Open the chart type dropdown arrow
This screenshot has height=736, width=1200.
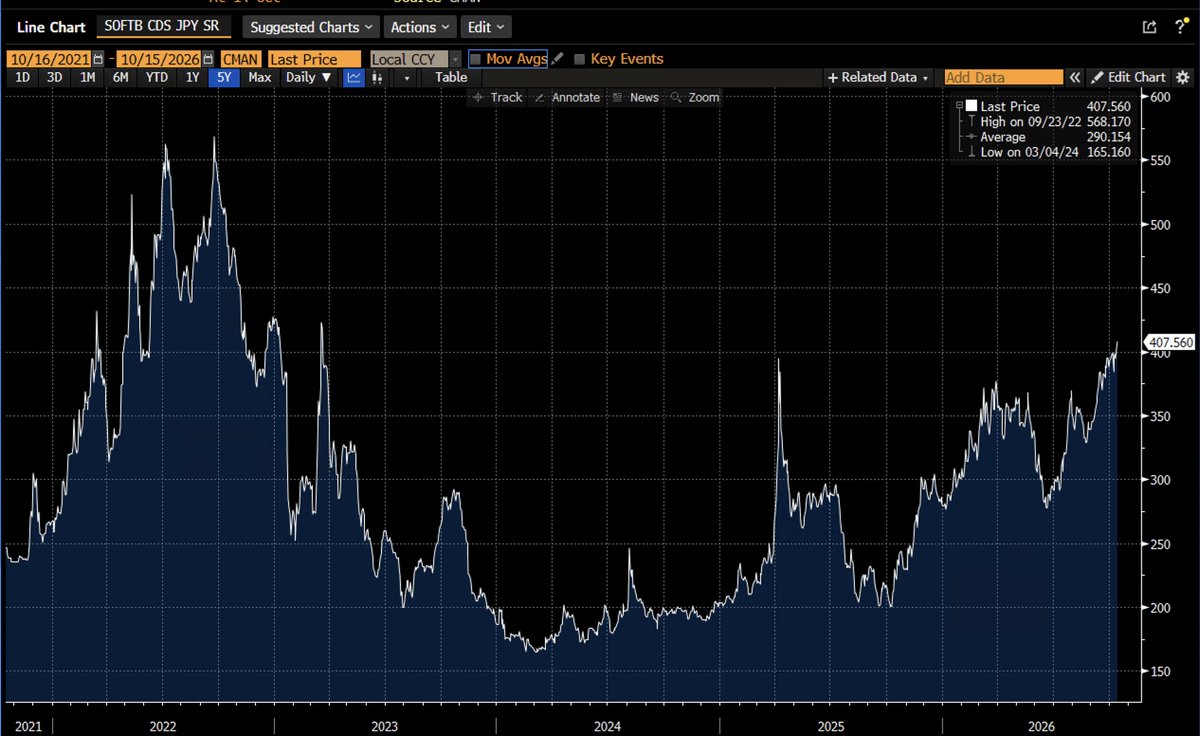[x=408, y=77]
